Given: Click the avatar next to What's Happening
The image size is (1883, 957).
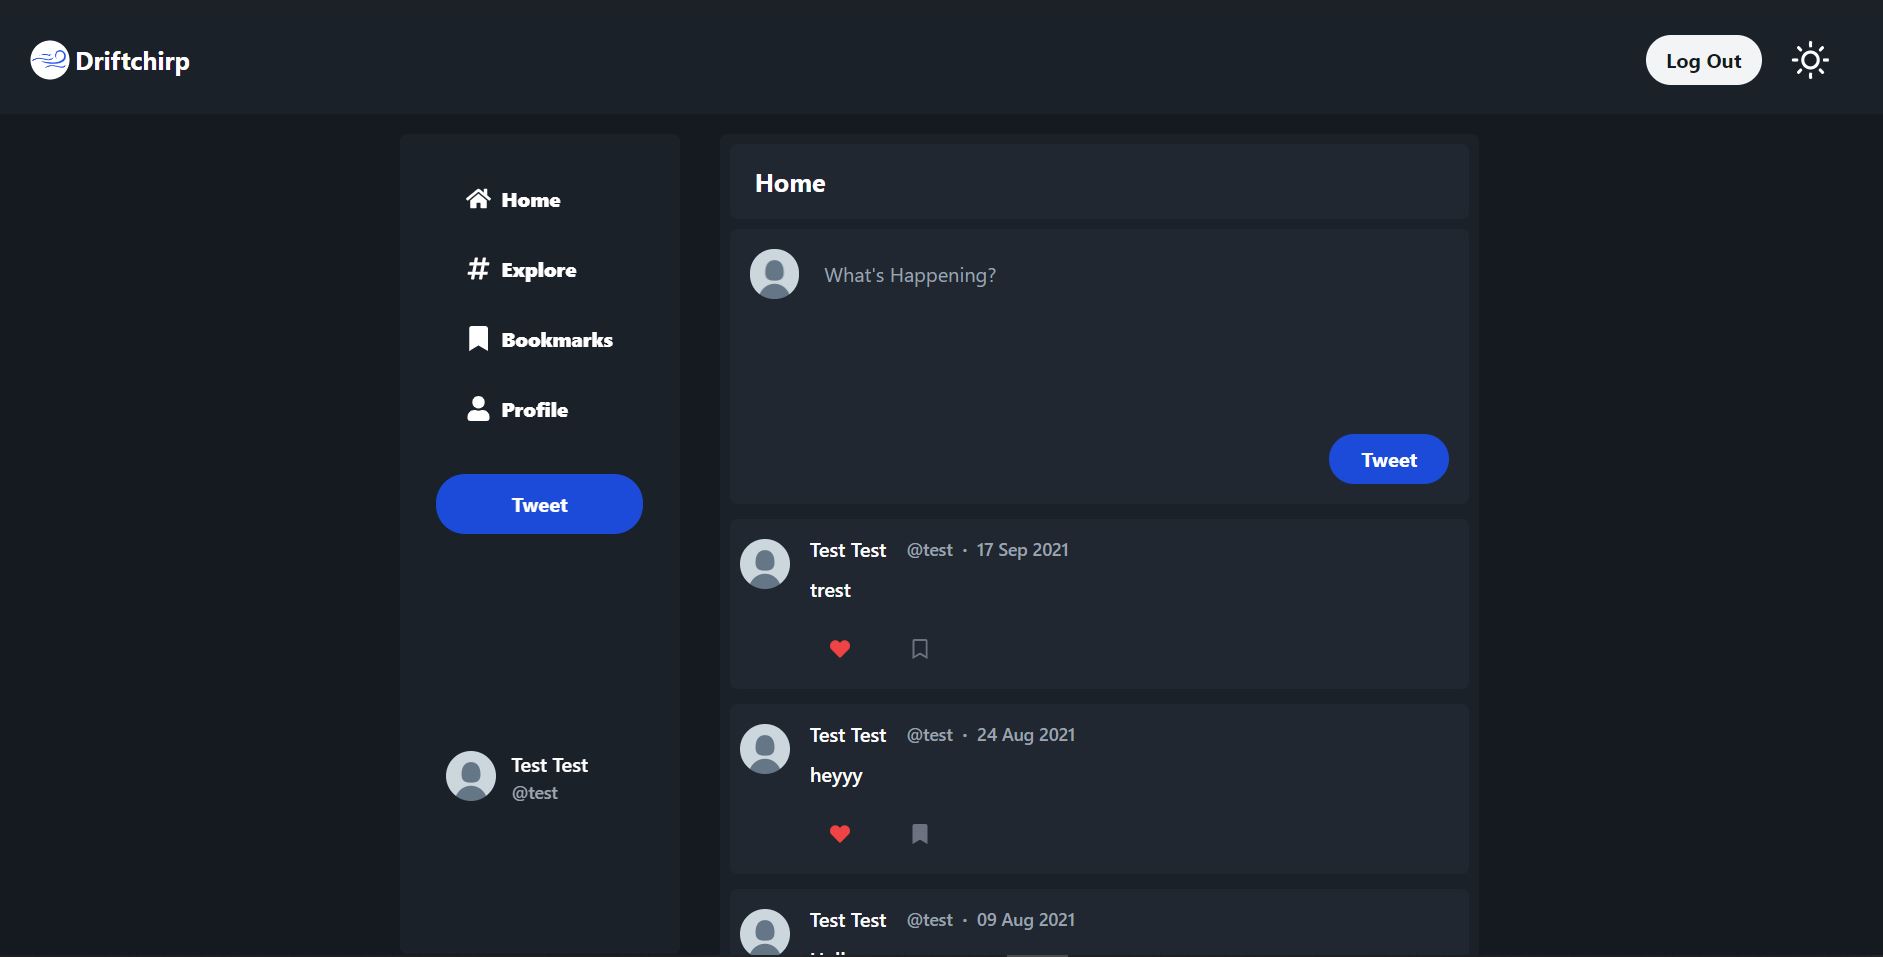Looking at the screenshot, I should coord(773,272).
